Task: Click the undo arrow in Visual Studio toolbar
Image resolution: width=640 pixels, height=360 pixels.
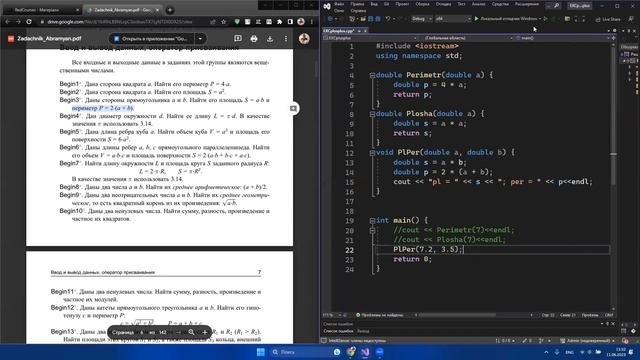Action: [388, 19]
